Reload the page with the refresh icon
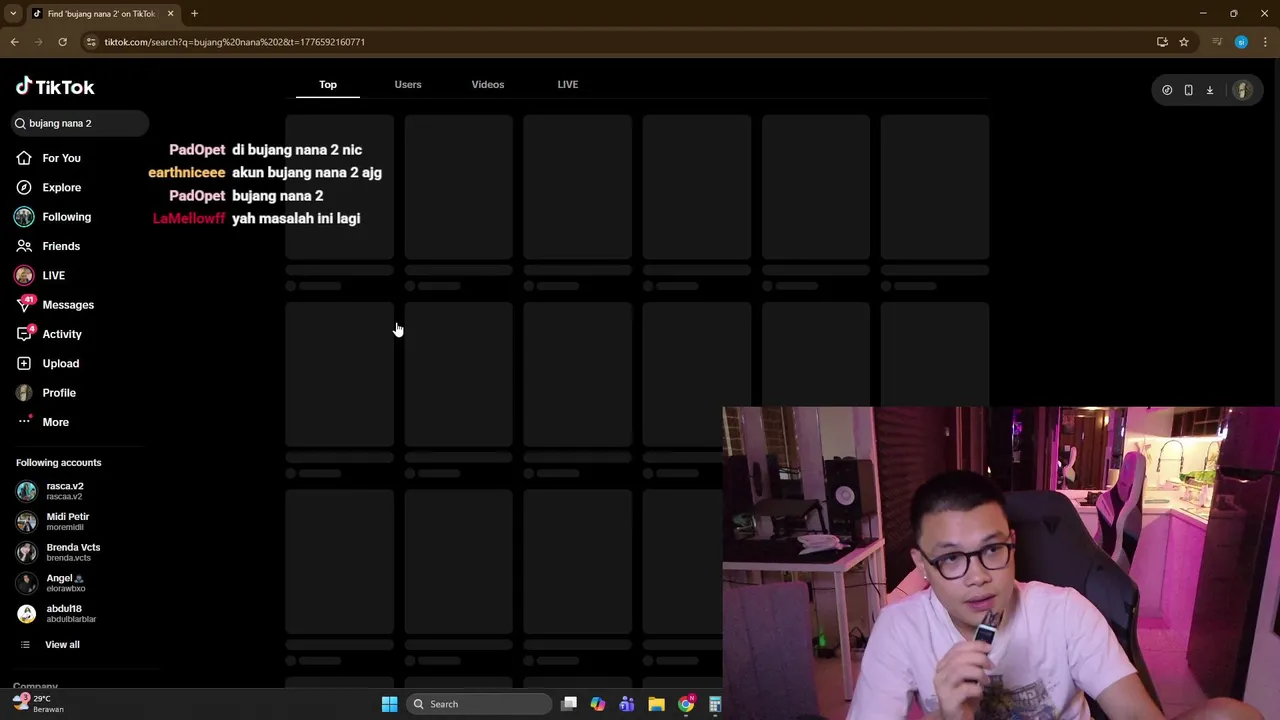 [62, 42]
